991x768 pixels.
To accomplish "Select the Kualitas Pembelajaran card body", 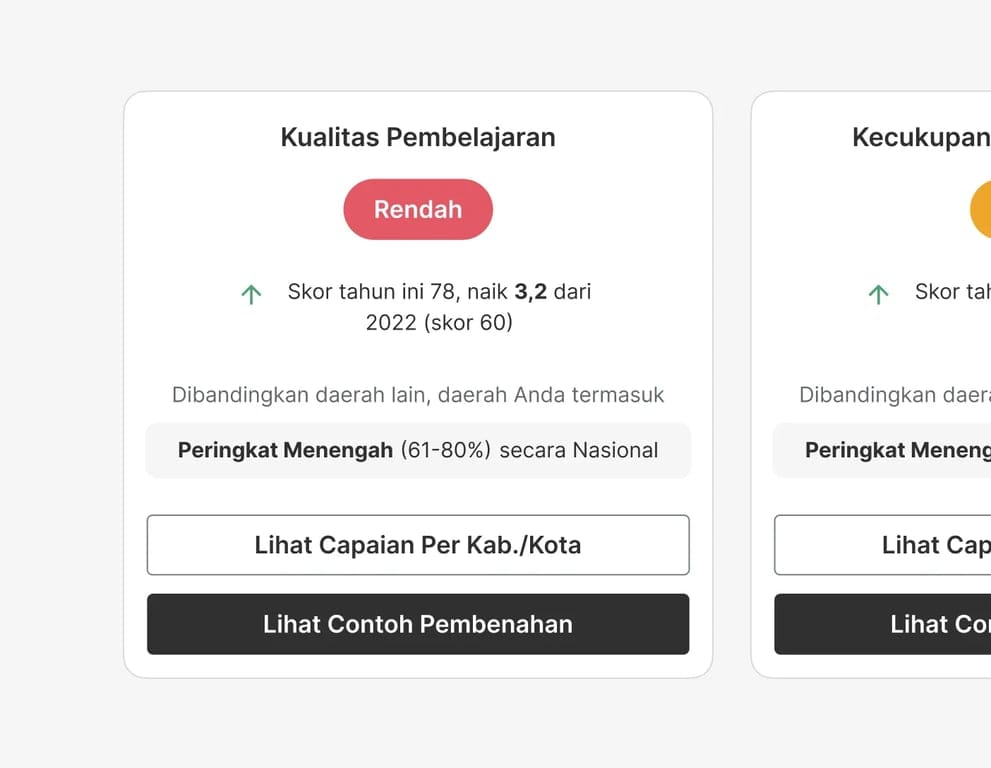I will tap(418, 380).
